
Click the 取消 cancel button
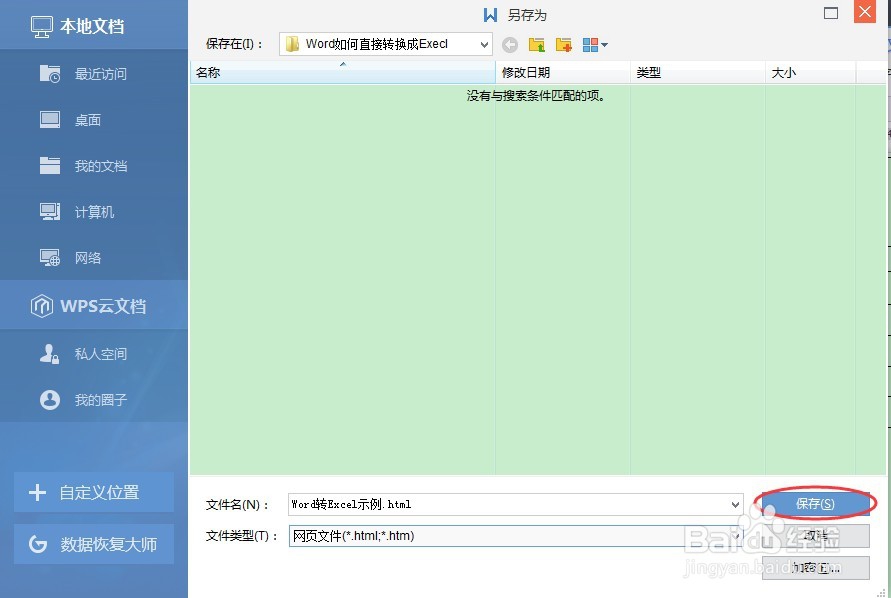pyautogui.click(x=815, y=535)
